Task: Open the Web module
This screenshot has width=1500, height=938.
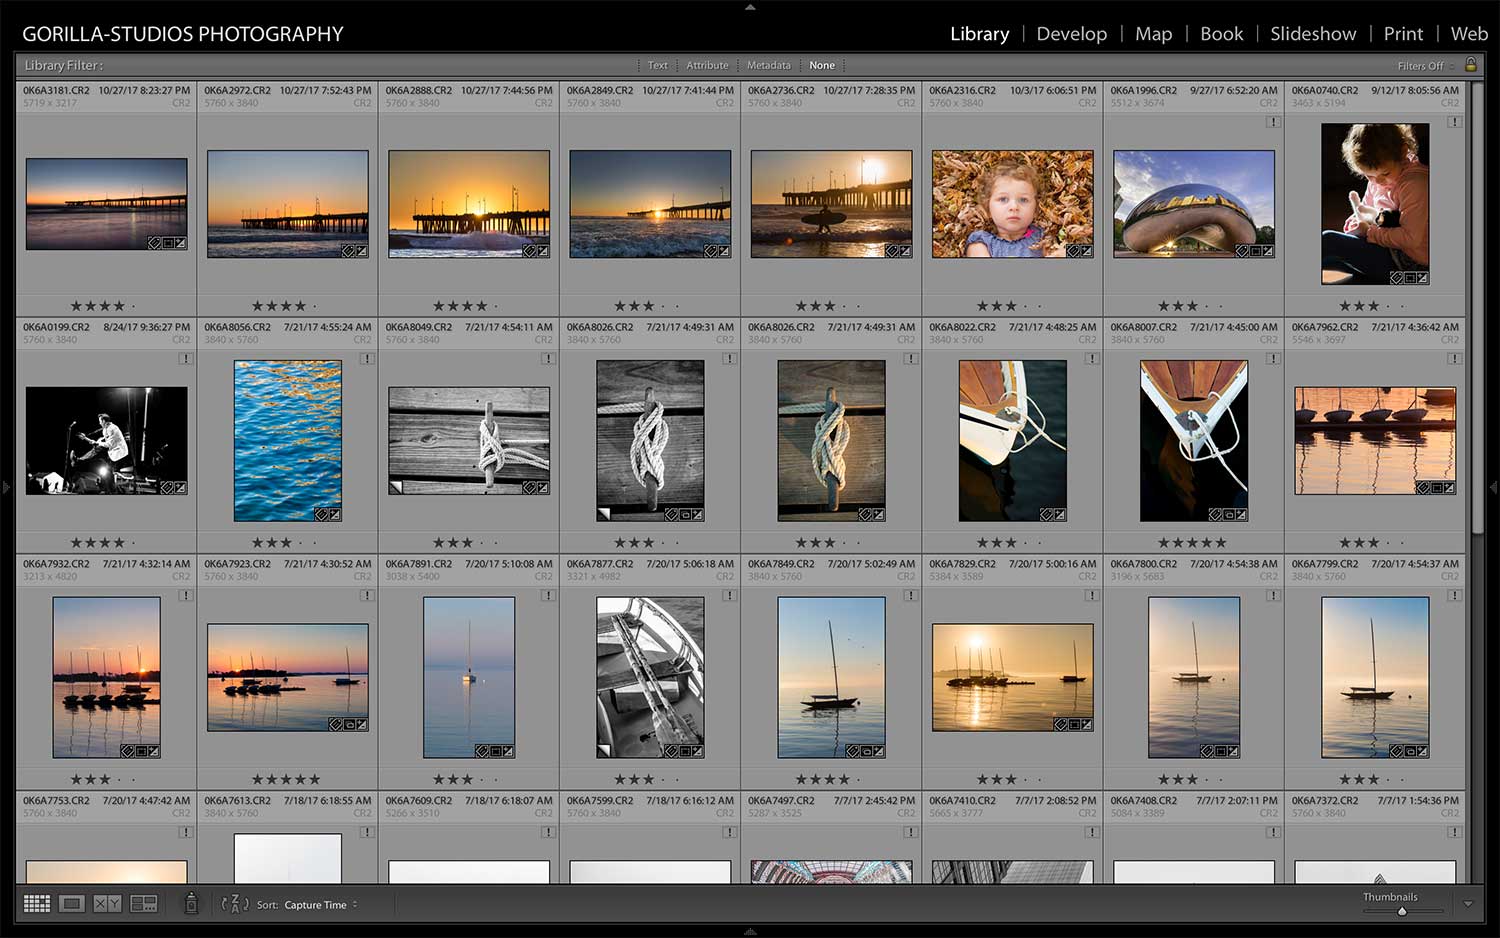Action: pyautogui.click(x=1469, y=34)
